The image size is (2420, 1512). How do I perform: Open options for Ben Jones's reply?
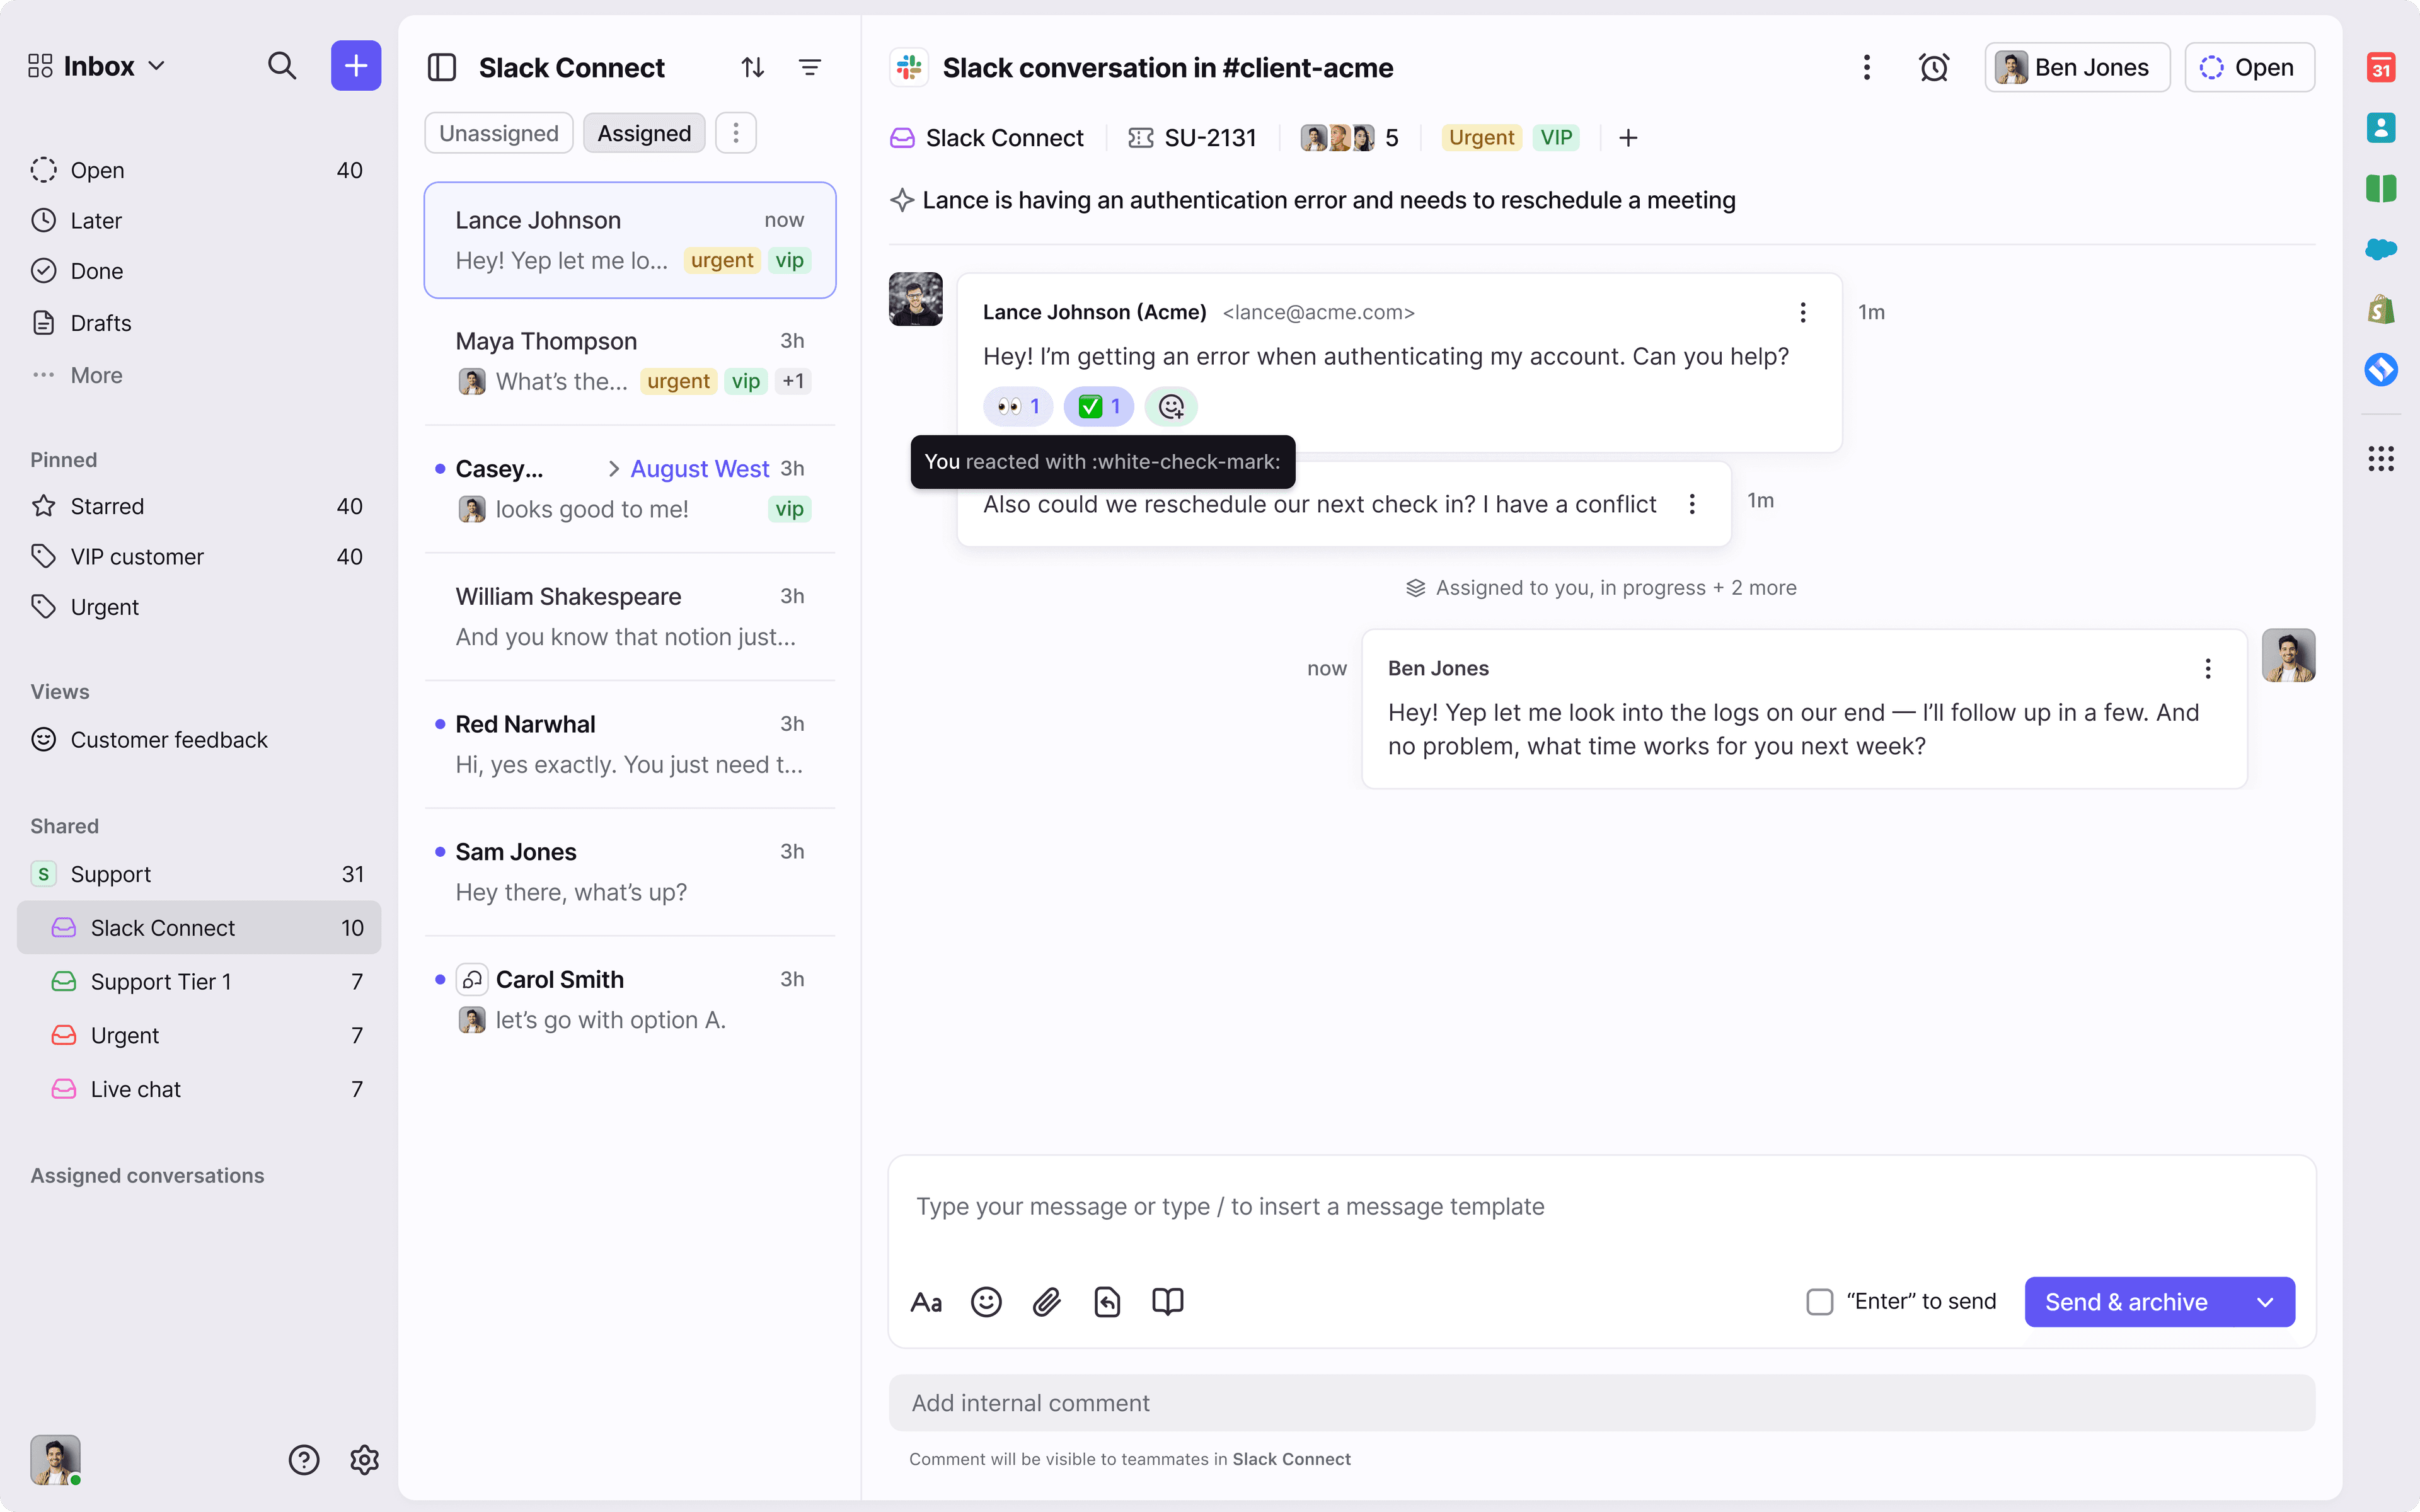click(2208, 668)
